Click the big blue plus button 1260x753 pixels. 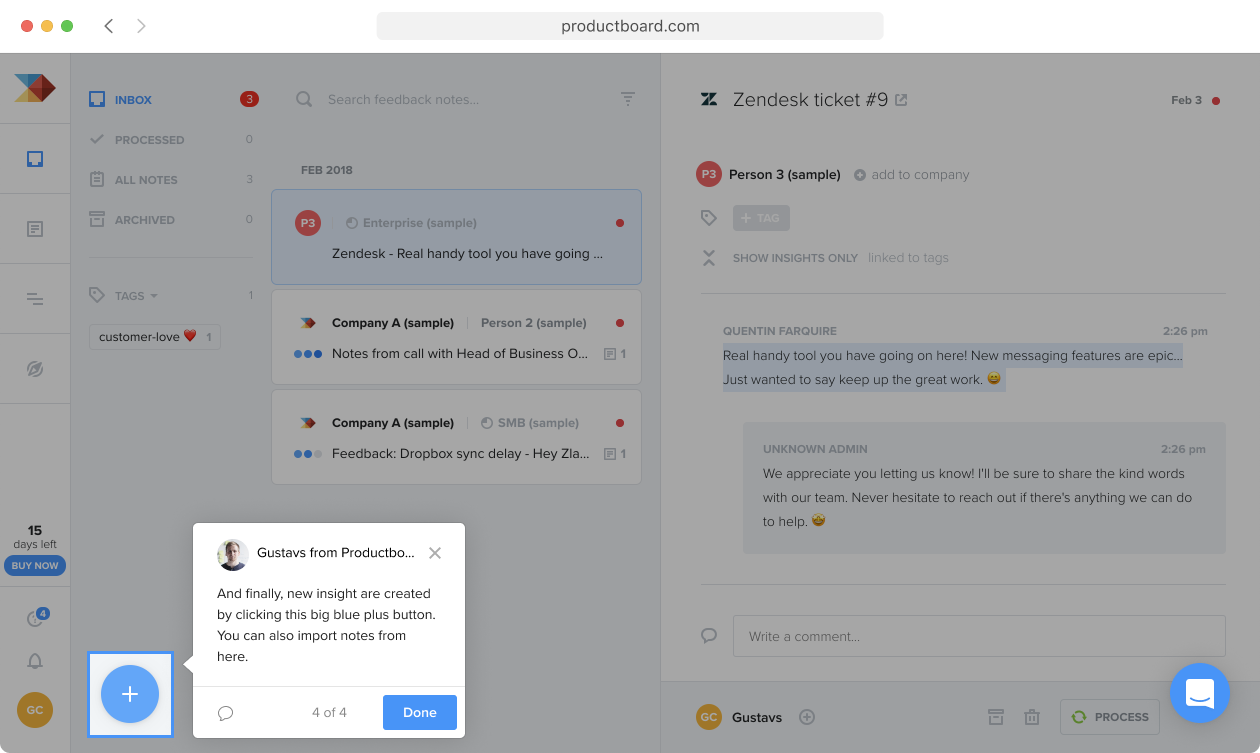(x=130, y=693)
